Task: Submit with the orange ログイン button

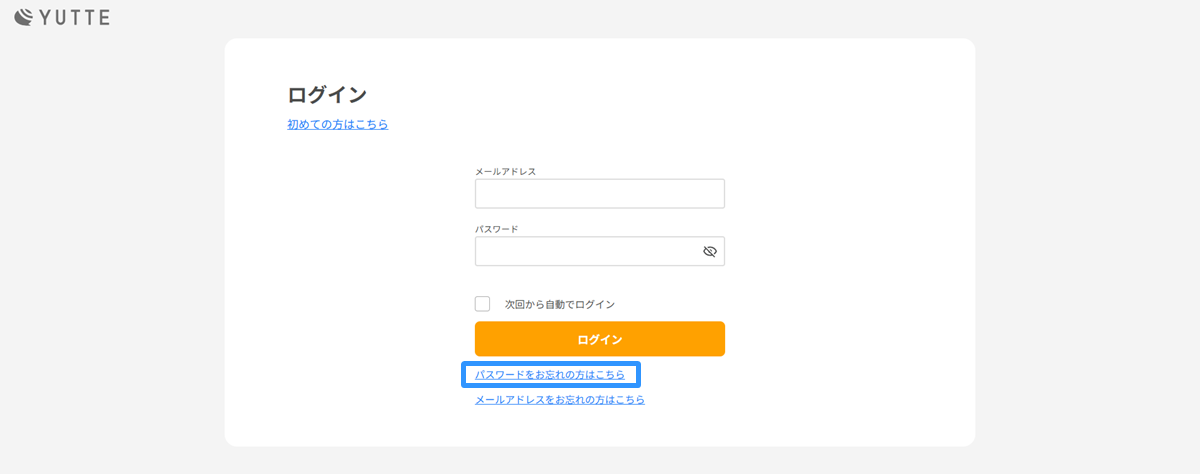Action: point(600,339)
